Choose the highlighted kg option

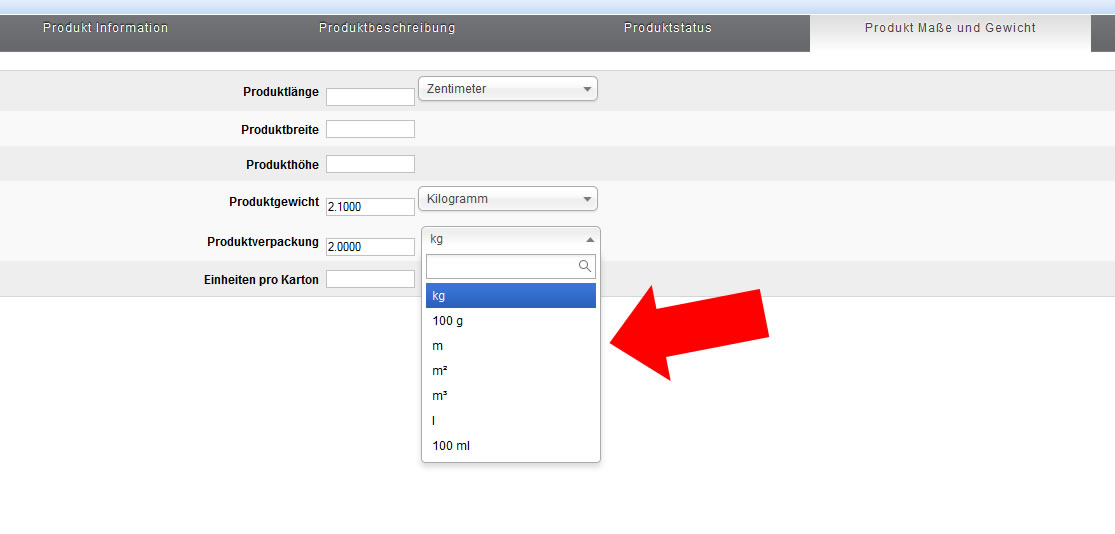click(x=511, y=296)
